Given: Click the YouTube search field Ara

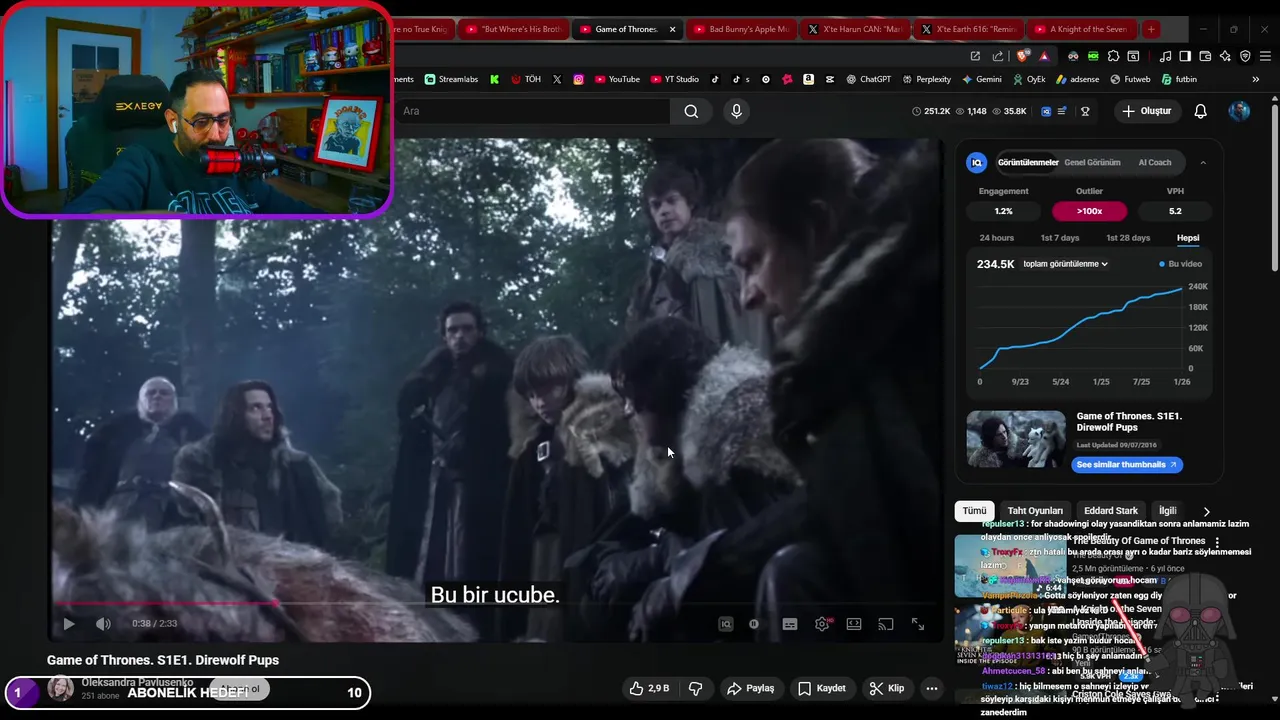Looking at the screenshot, I should pyautogui.click(x=530, y=111).
